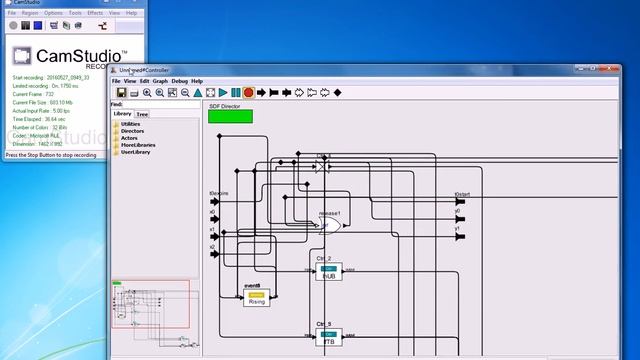Select the Rising event actor block

256,298
